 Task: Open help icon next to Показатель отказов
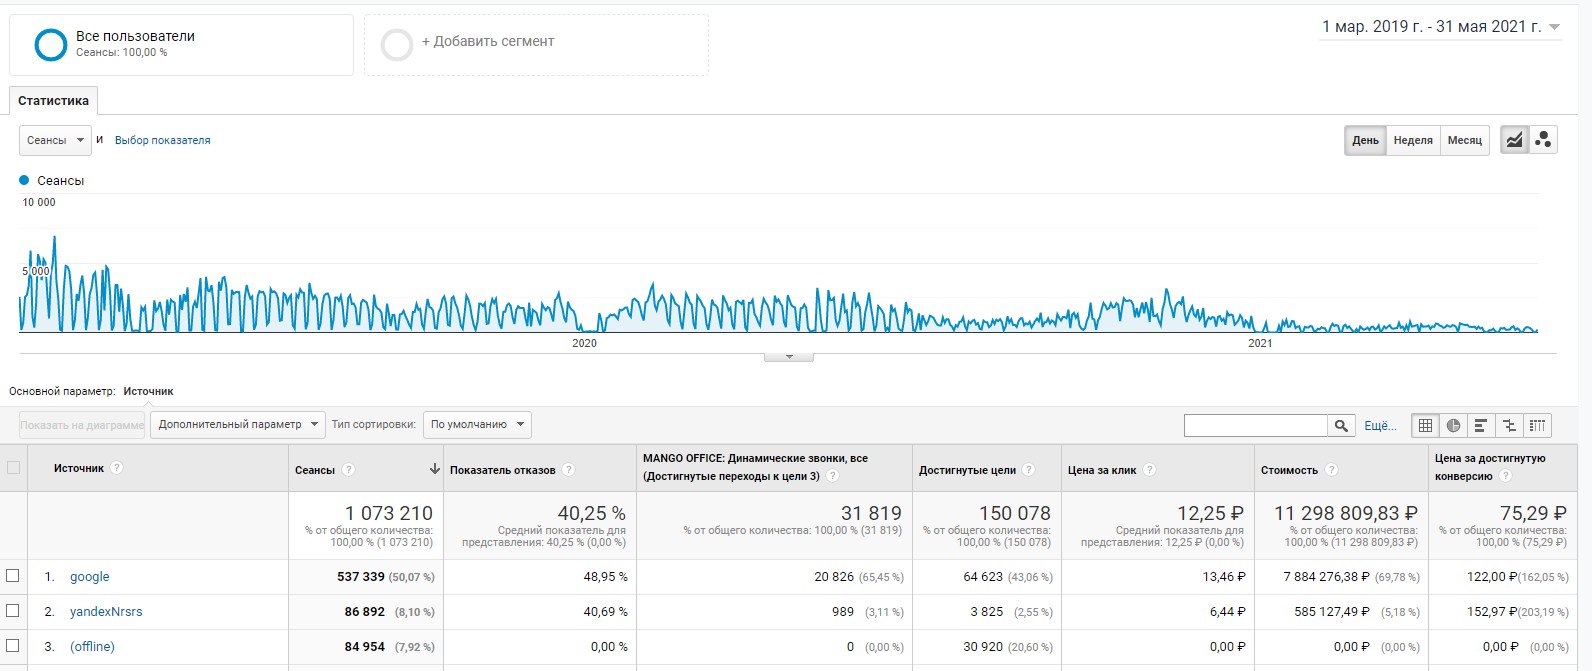pyautogui.click(x=568, y=470)
